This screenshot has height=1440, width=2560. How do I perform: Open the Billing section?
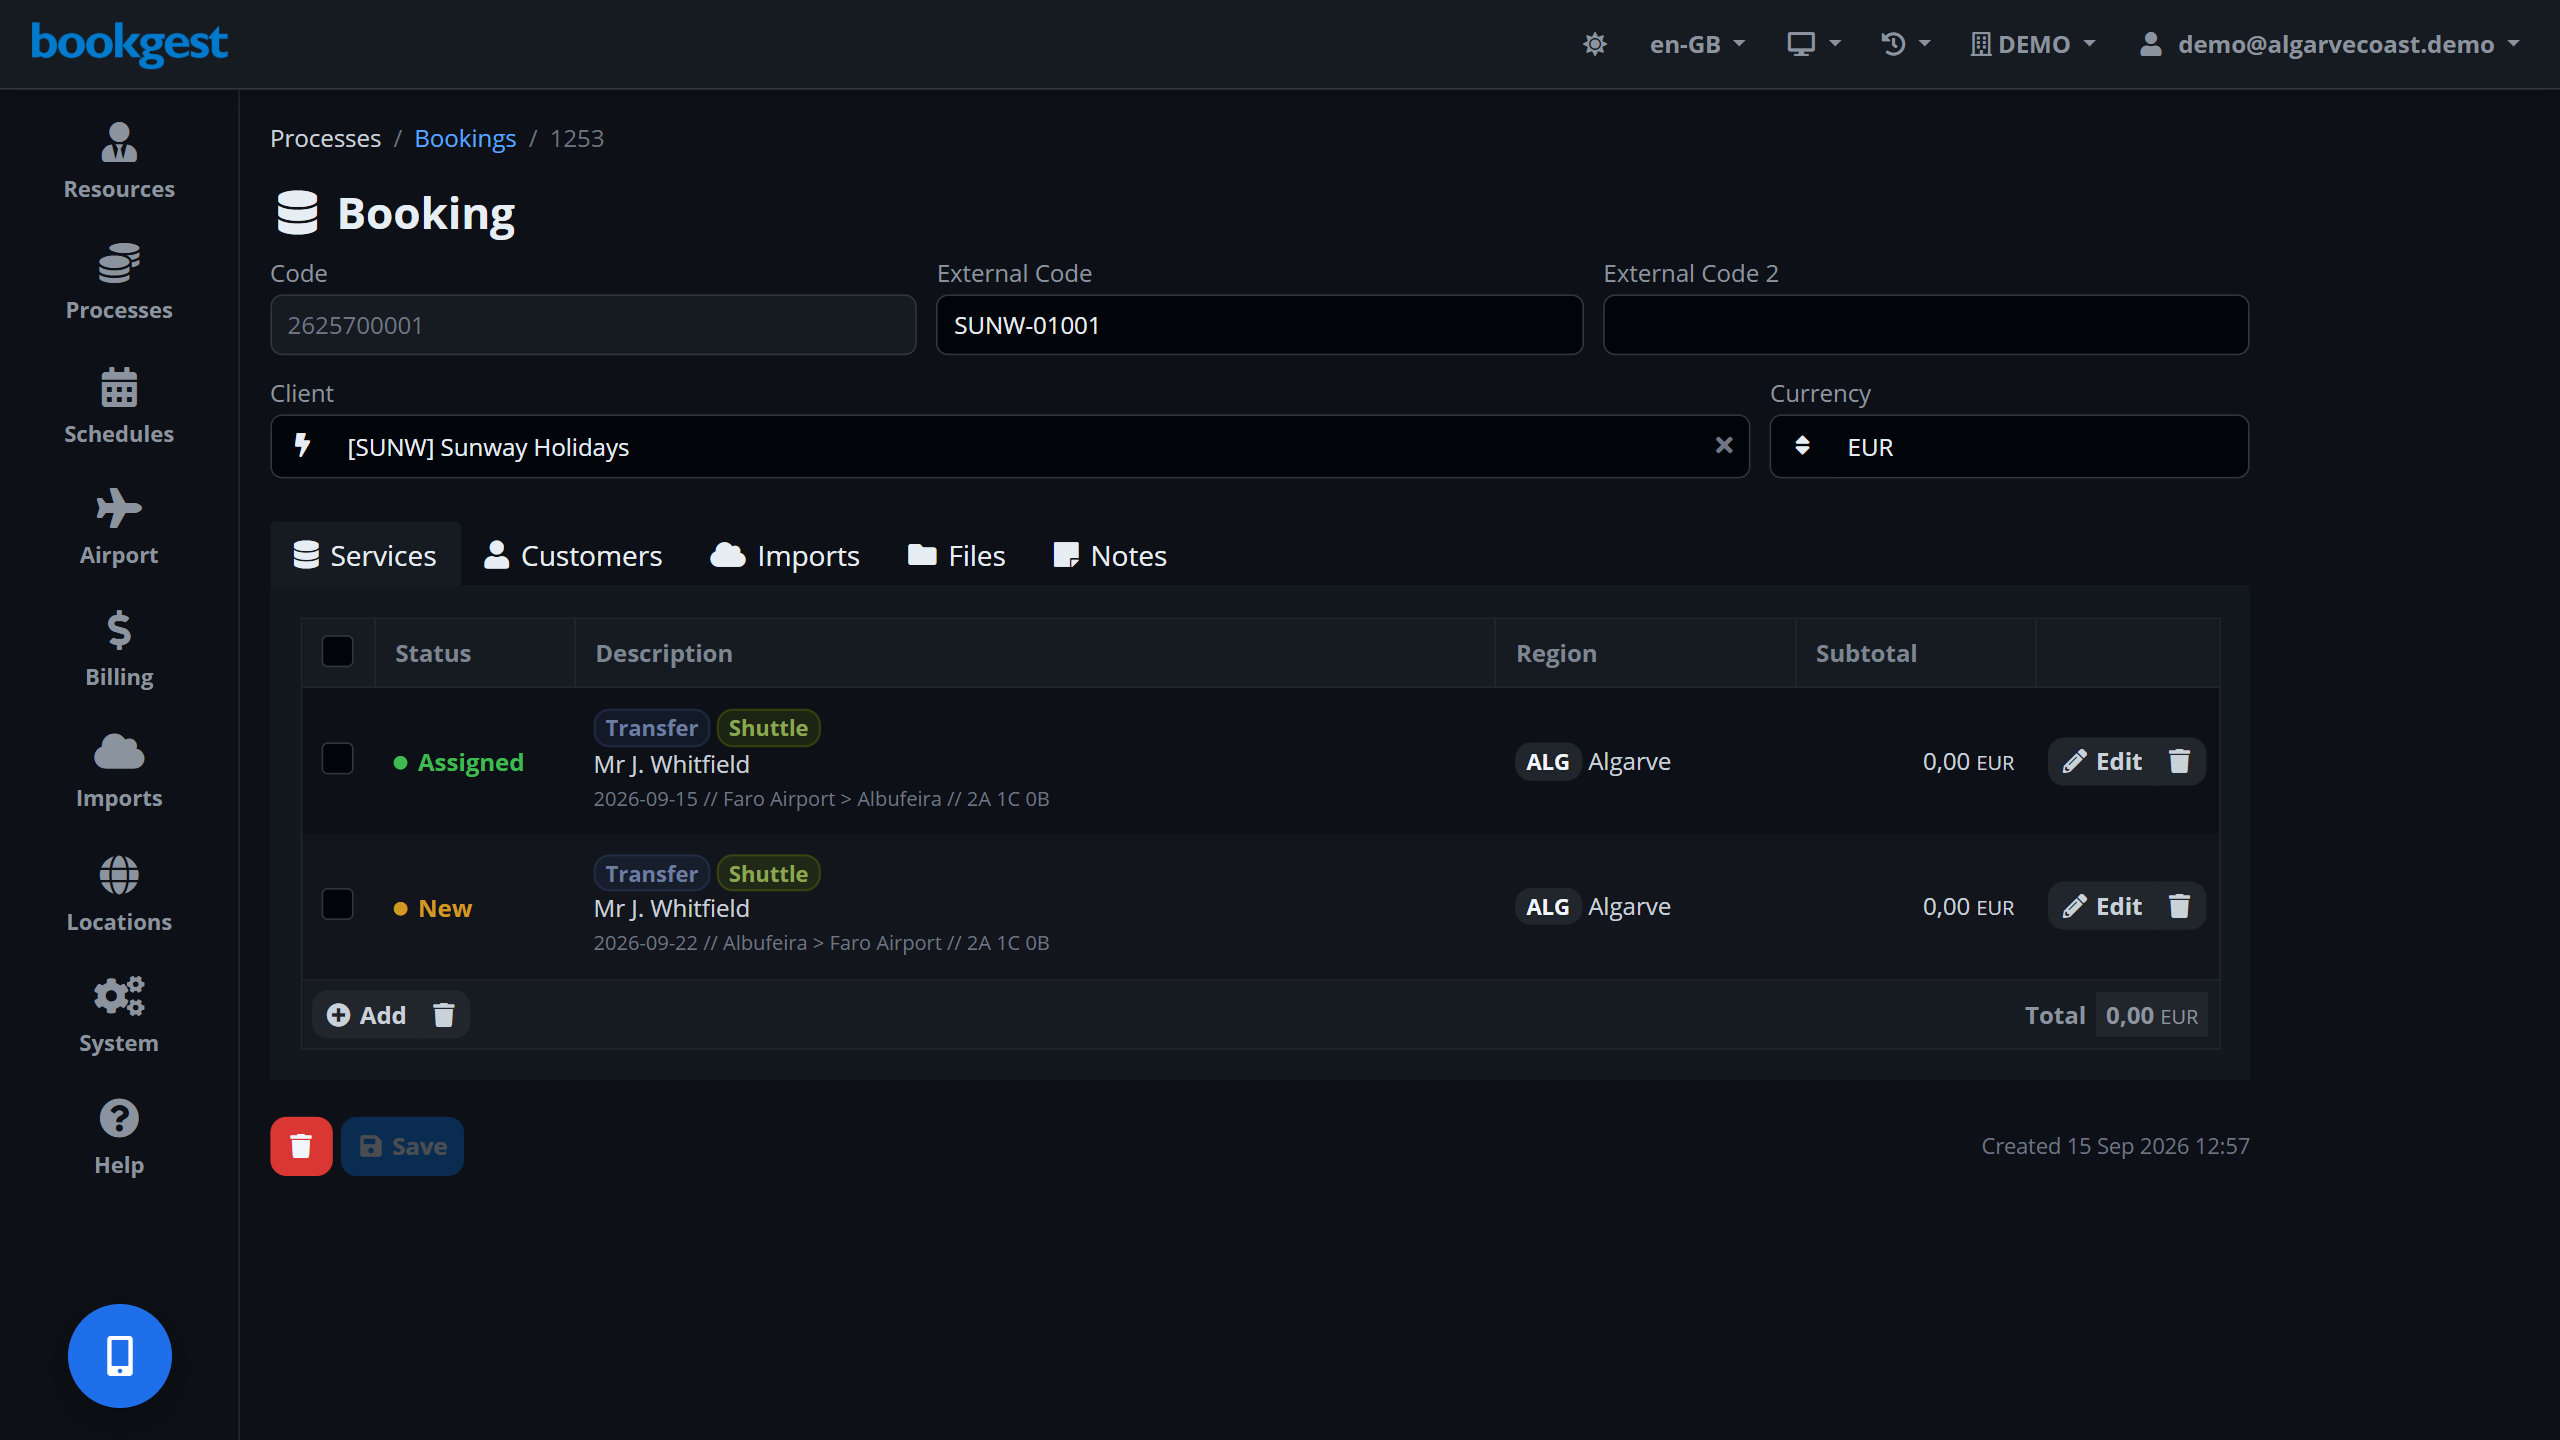pyautogui.click(x=119, y=649)
